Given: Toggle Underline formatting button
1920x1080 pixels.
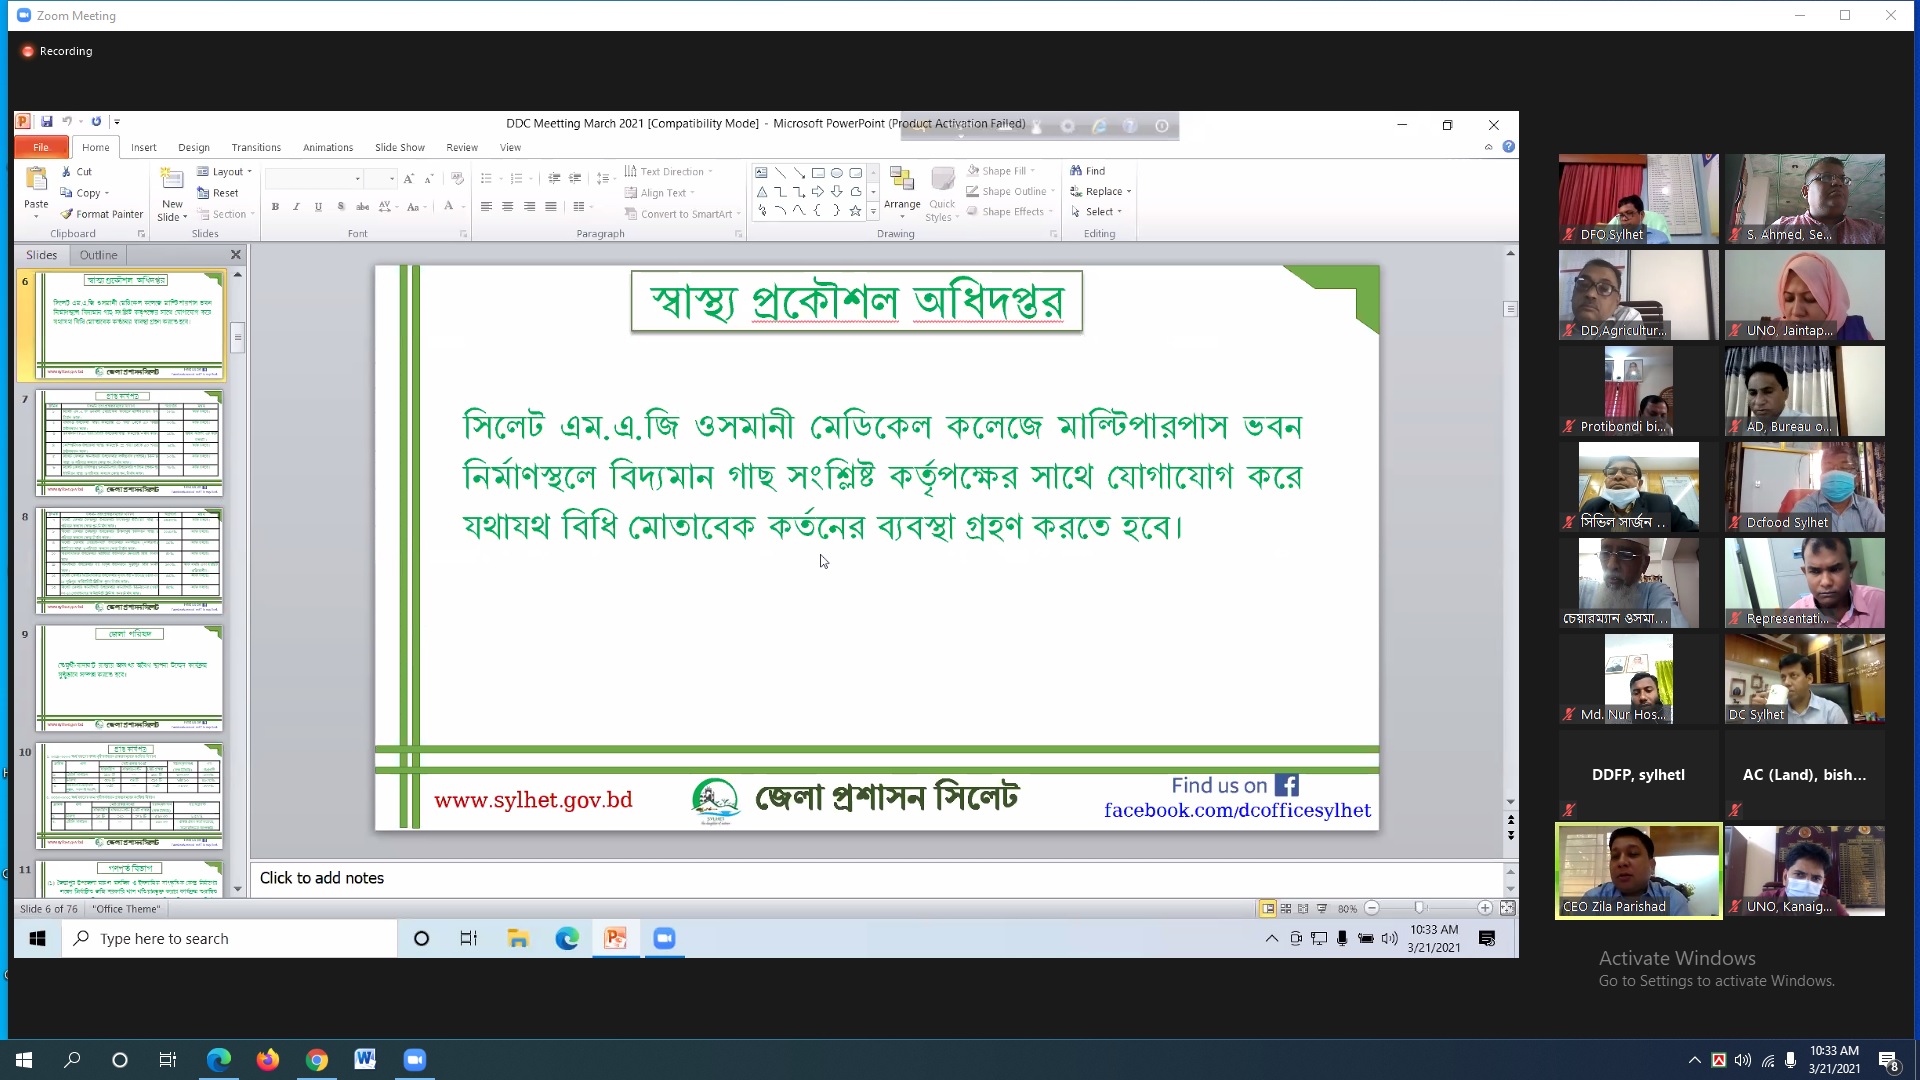Looking at the screenshot, I should 318,207.
